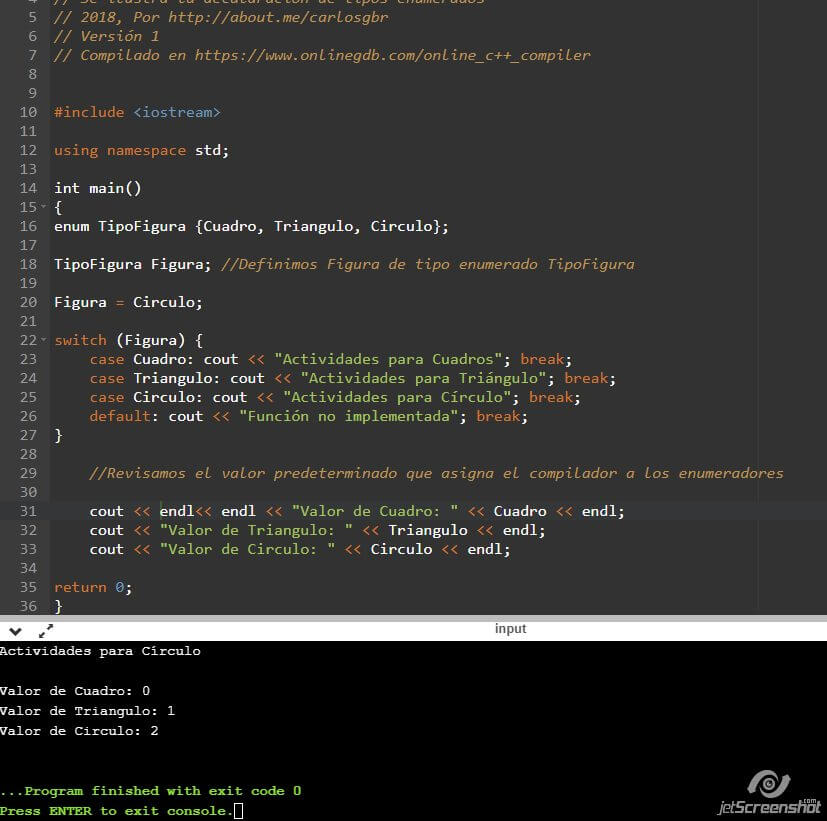The height and width of the screenshot is (821, 827).
Task: Click 'Program finished with exit code 0' message
Action: coord(151,790)
